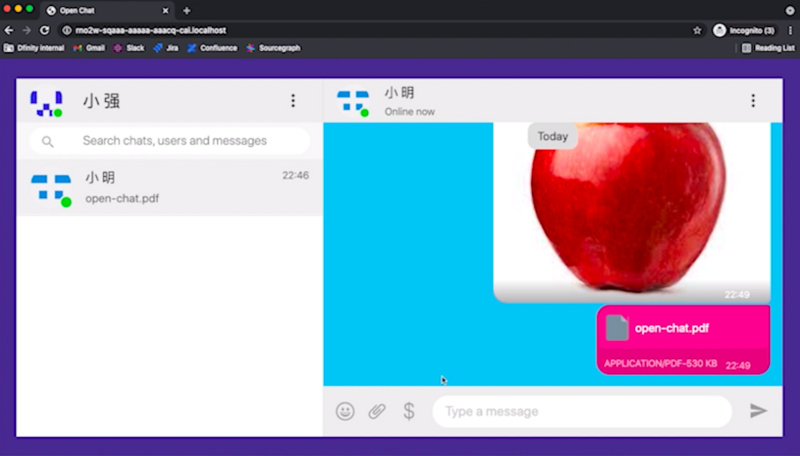Open the open-chat.pdf attachment link

(x=671, y=328)
